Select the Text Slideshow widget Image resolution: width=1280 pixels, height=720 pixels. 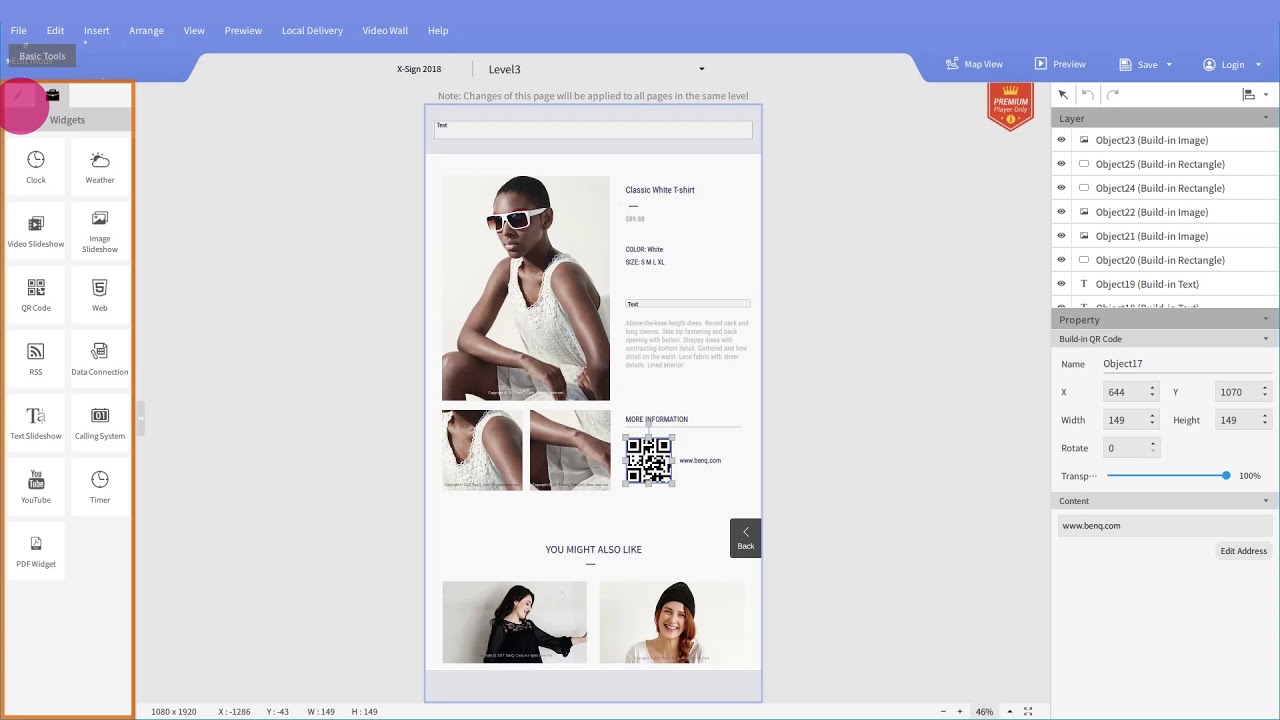(36, 423)
